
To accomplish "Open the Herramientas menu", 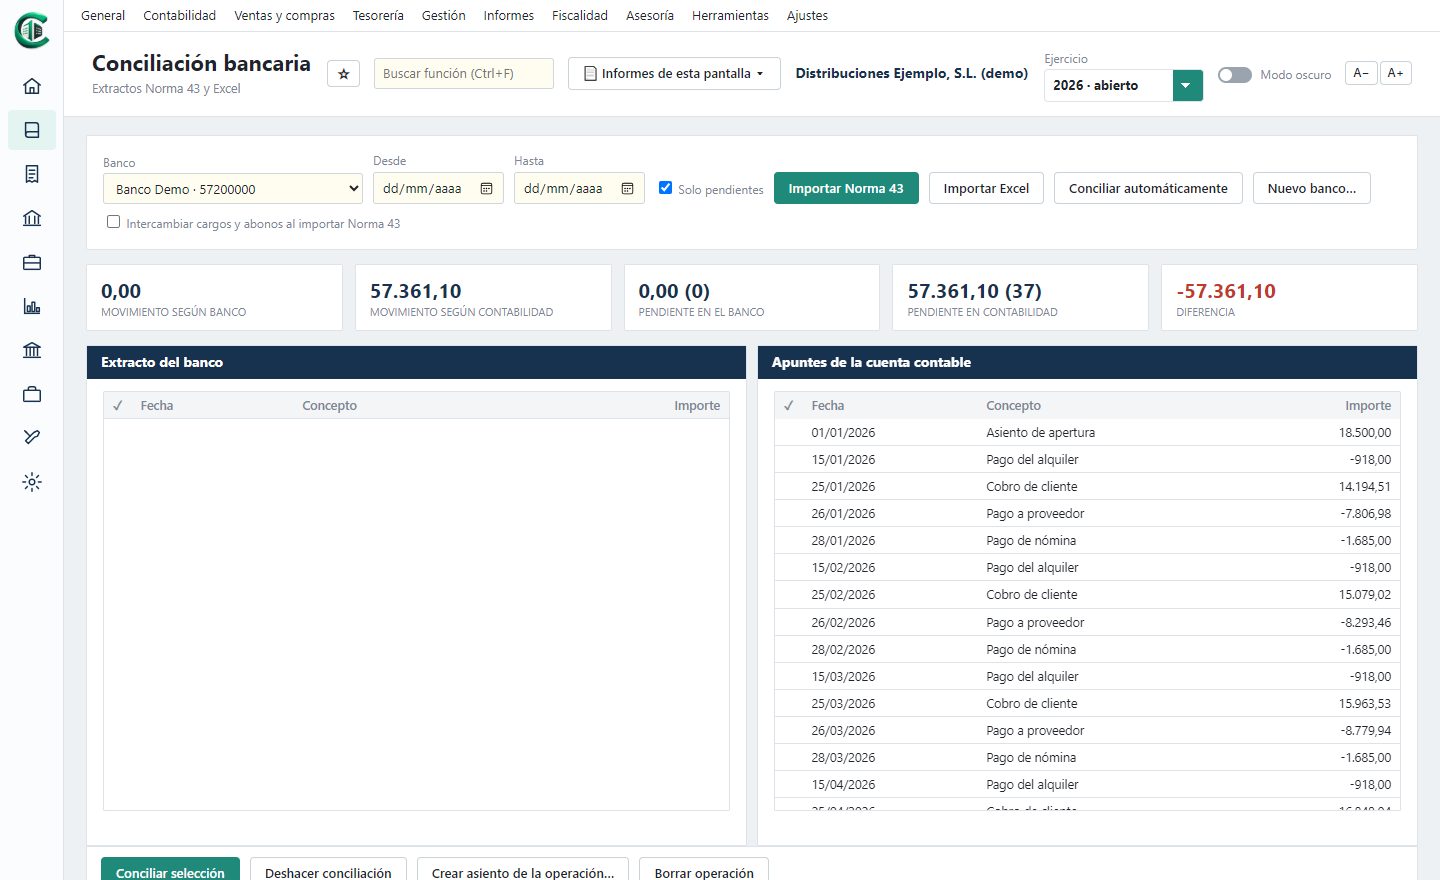I will click(730, 16).
